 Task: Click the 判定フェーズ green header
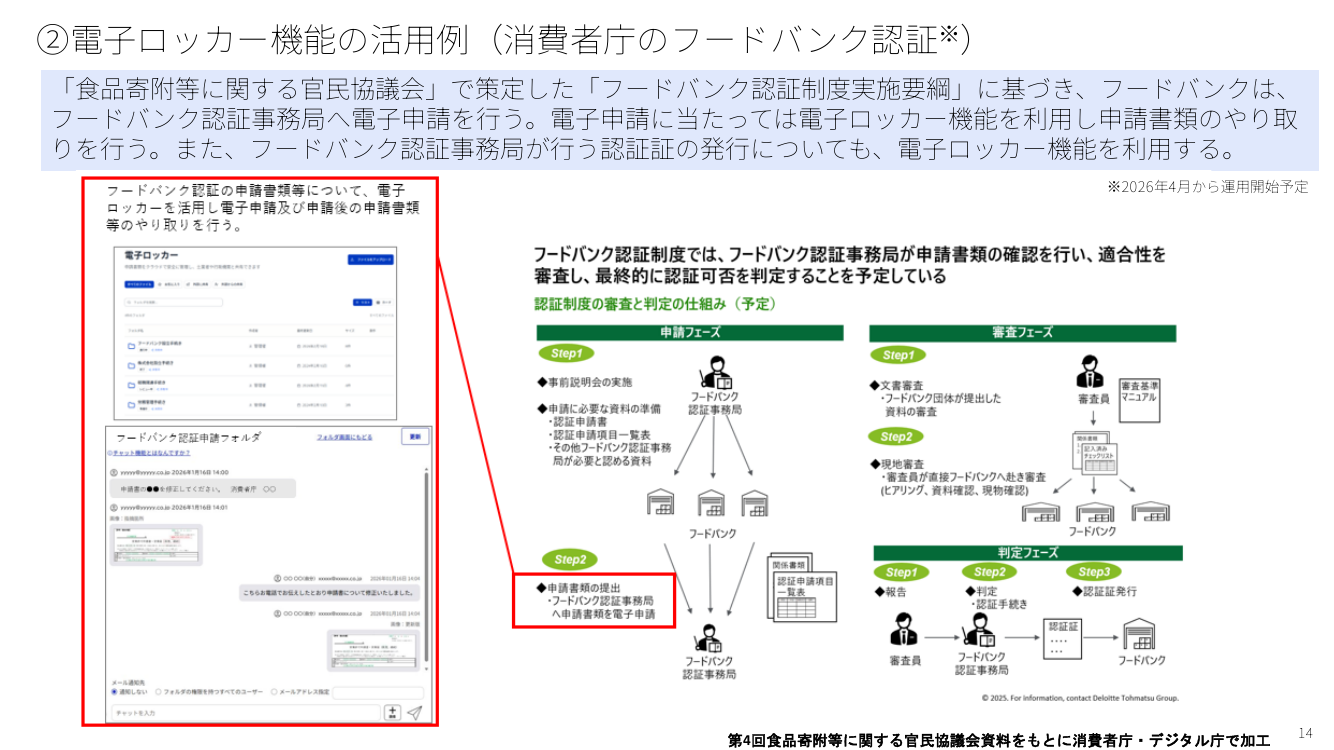1028,552
